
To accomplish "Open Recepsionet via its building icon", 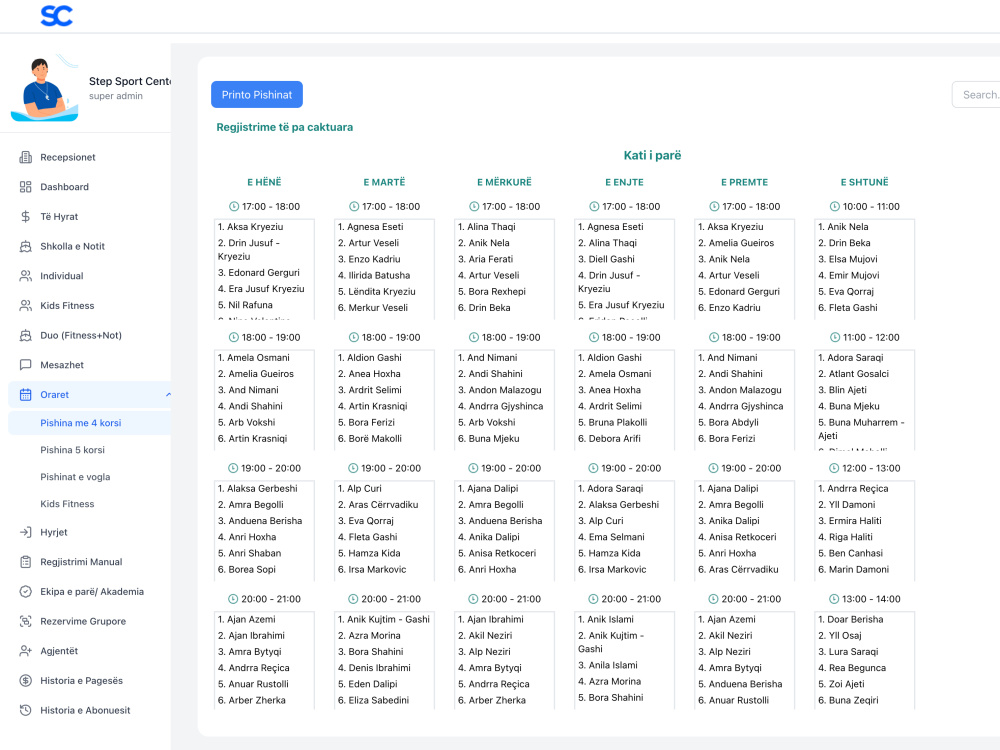I will click(x=26, y=157).
